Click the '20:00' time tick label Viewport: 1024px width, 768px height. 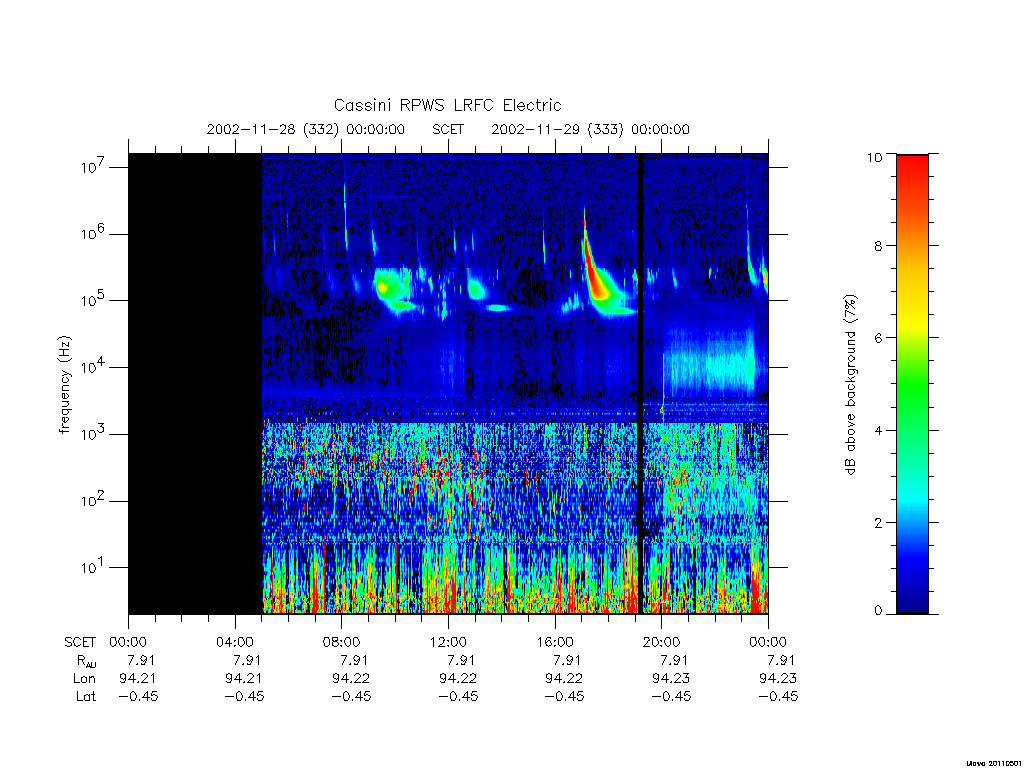click(662, 642)
